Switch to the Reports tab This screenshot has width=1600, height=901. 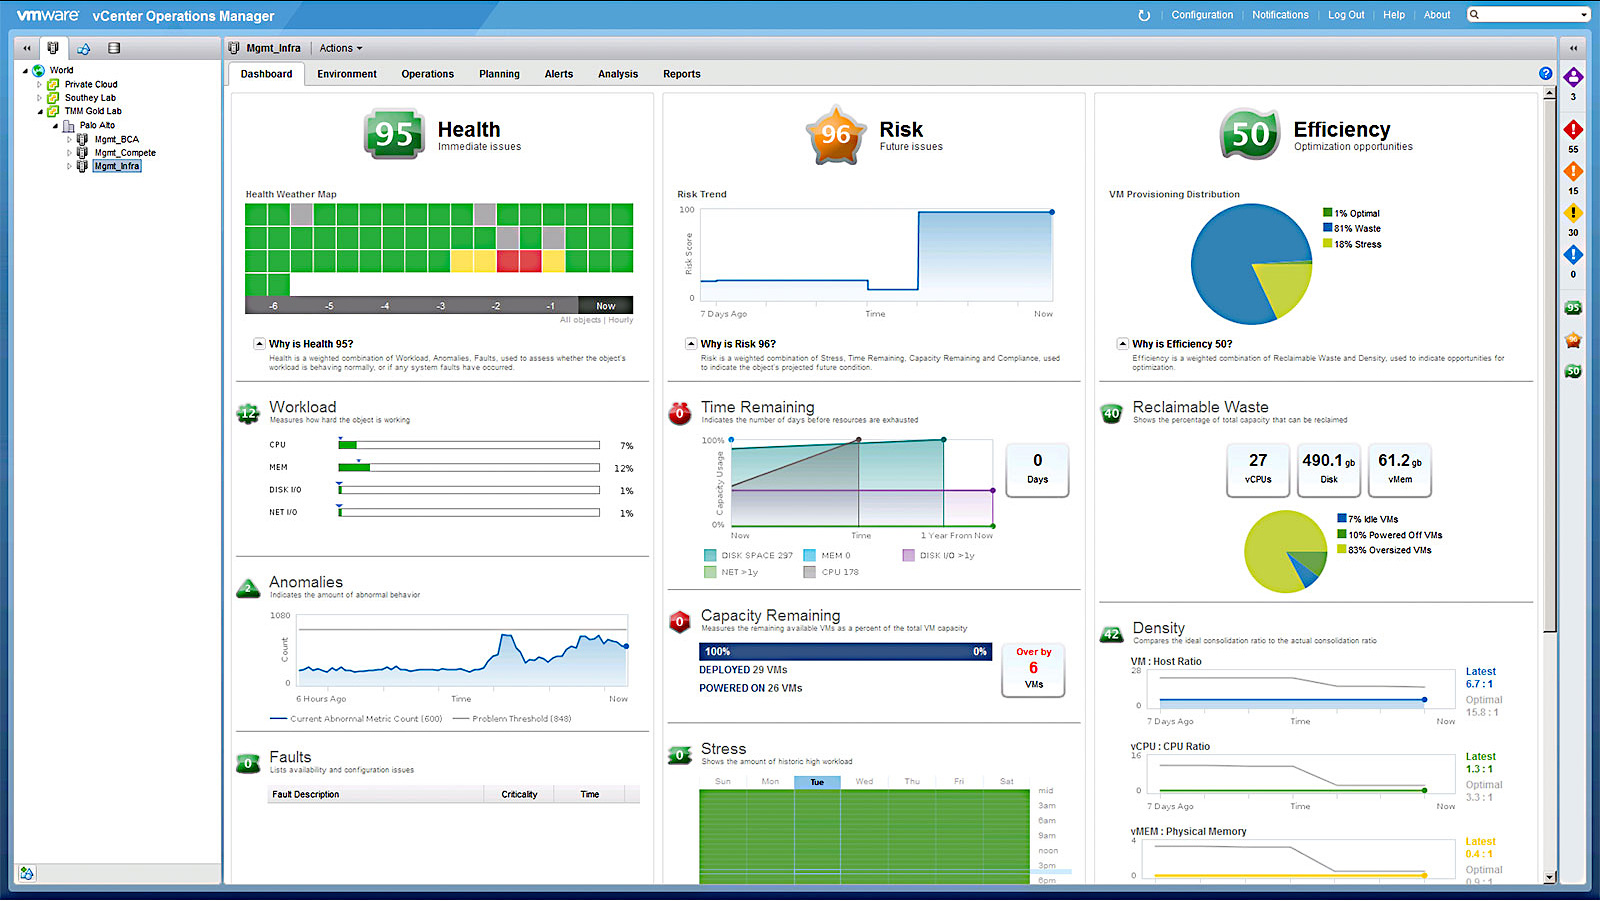coord(682,74)
